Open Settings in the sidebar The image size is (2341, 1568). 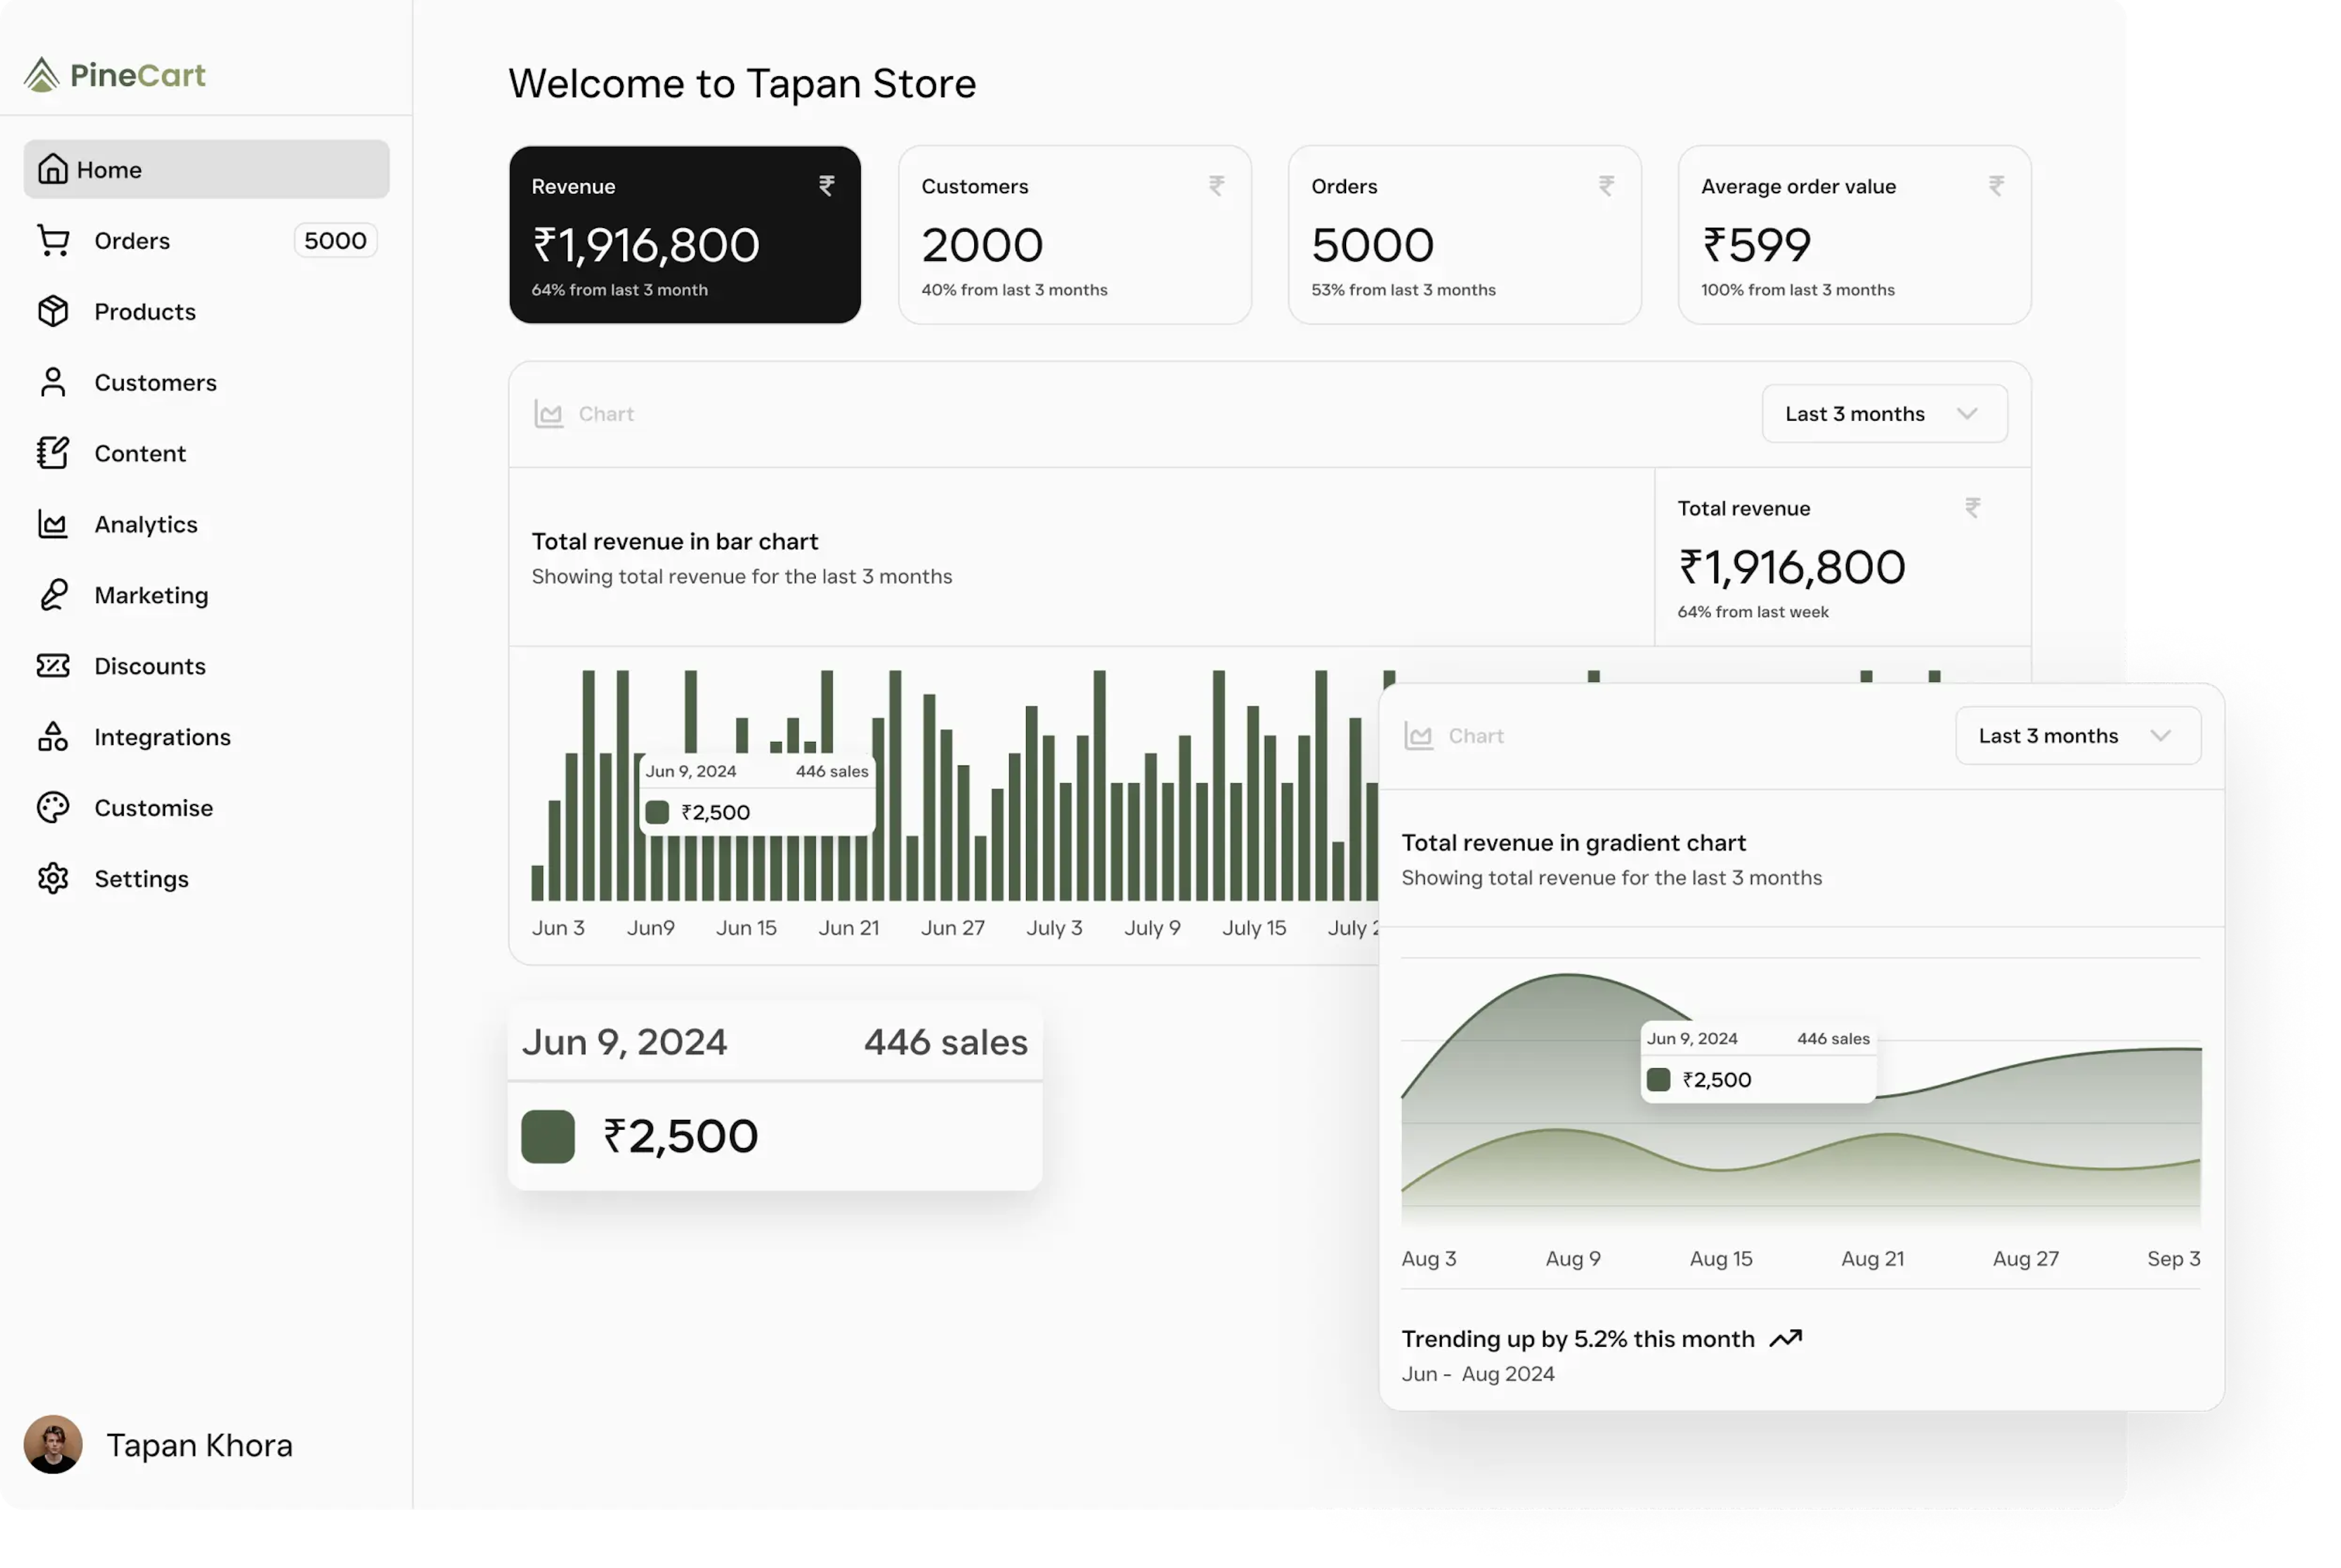pyautogui.click(x=207, y=879)
